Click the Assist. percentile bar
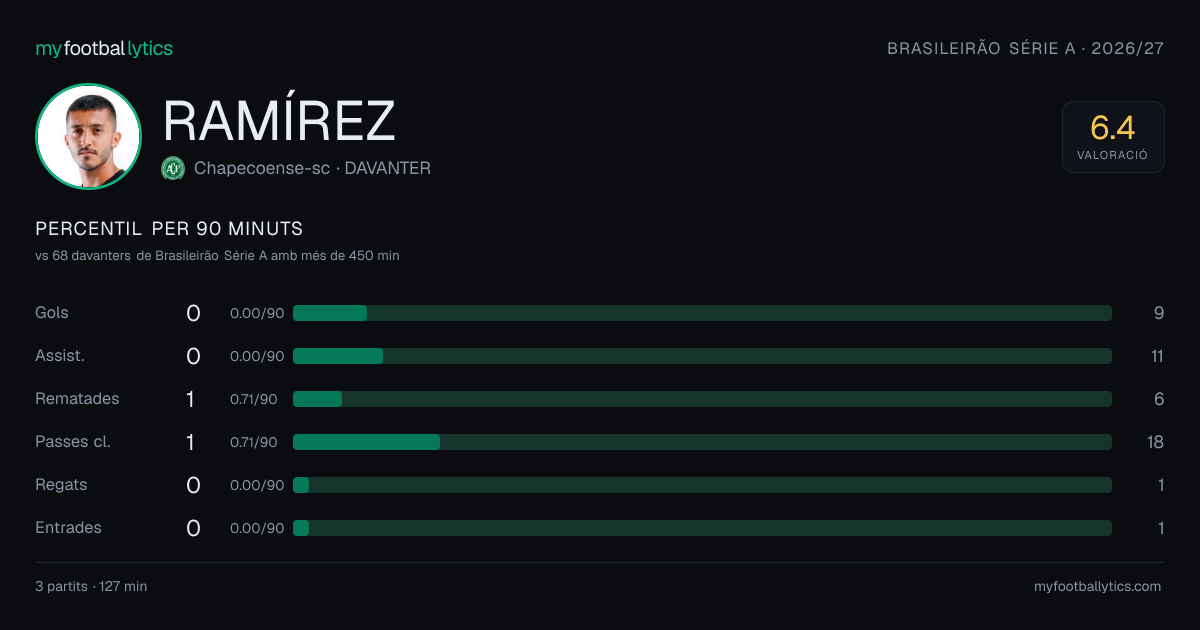The image size is (1200, 630). click(702, 356)
